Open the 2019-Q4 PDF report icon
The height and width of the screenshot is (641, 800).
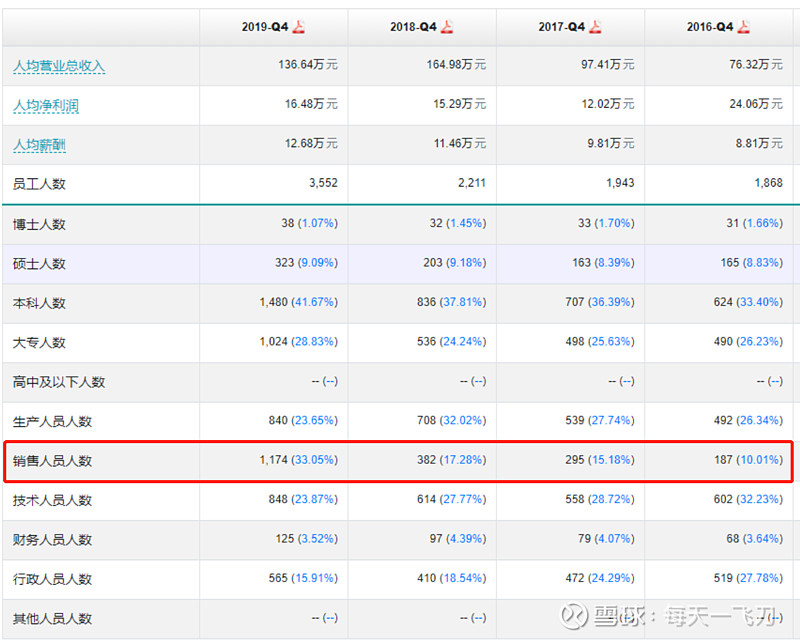click(x=298, y=26)
